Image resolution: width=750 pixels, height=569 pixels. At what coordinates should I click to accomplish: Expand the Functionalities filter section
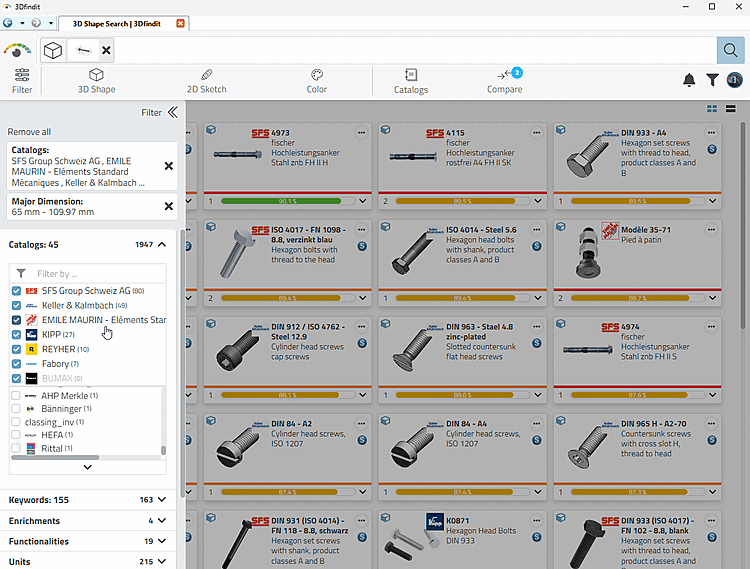point(88,541)
